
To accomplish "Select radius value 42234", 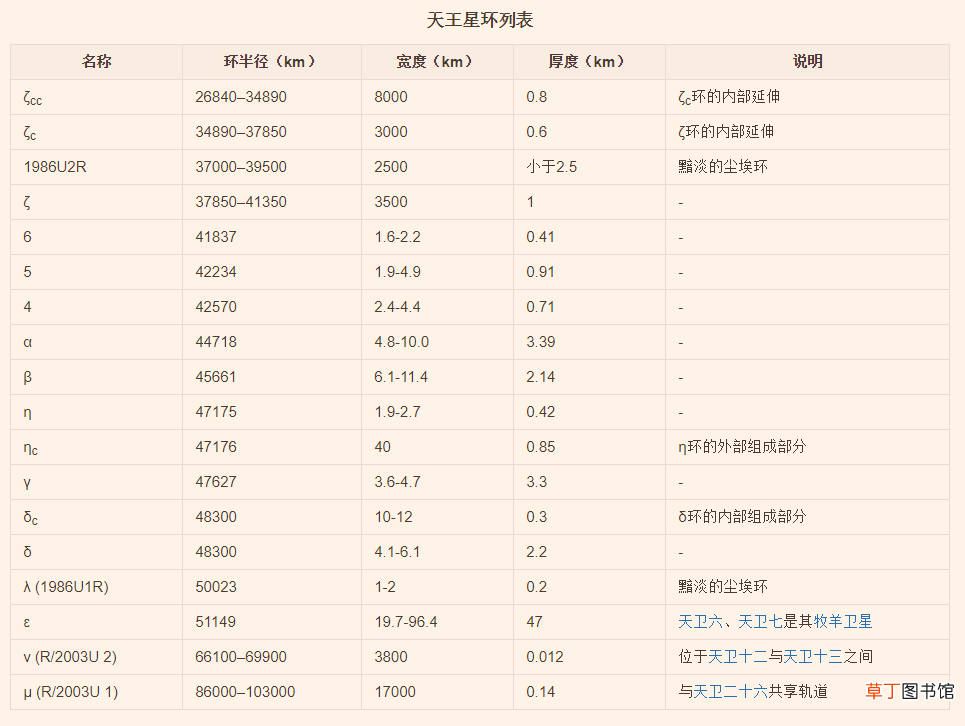I will click(216, 272).
